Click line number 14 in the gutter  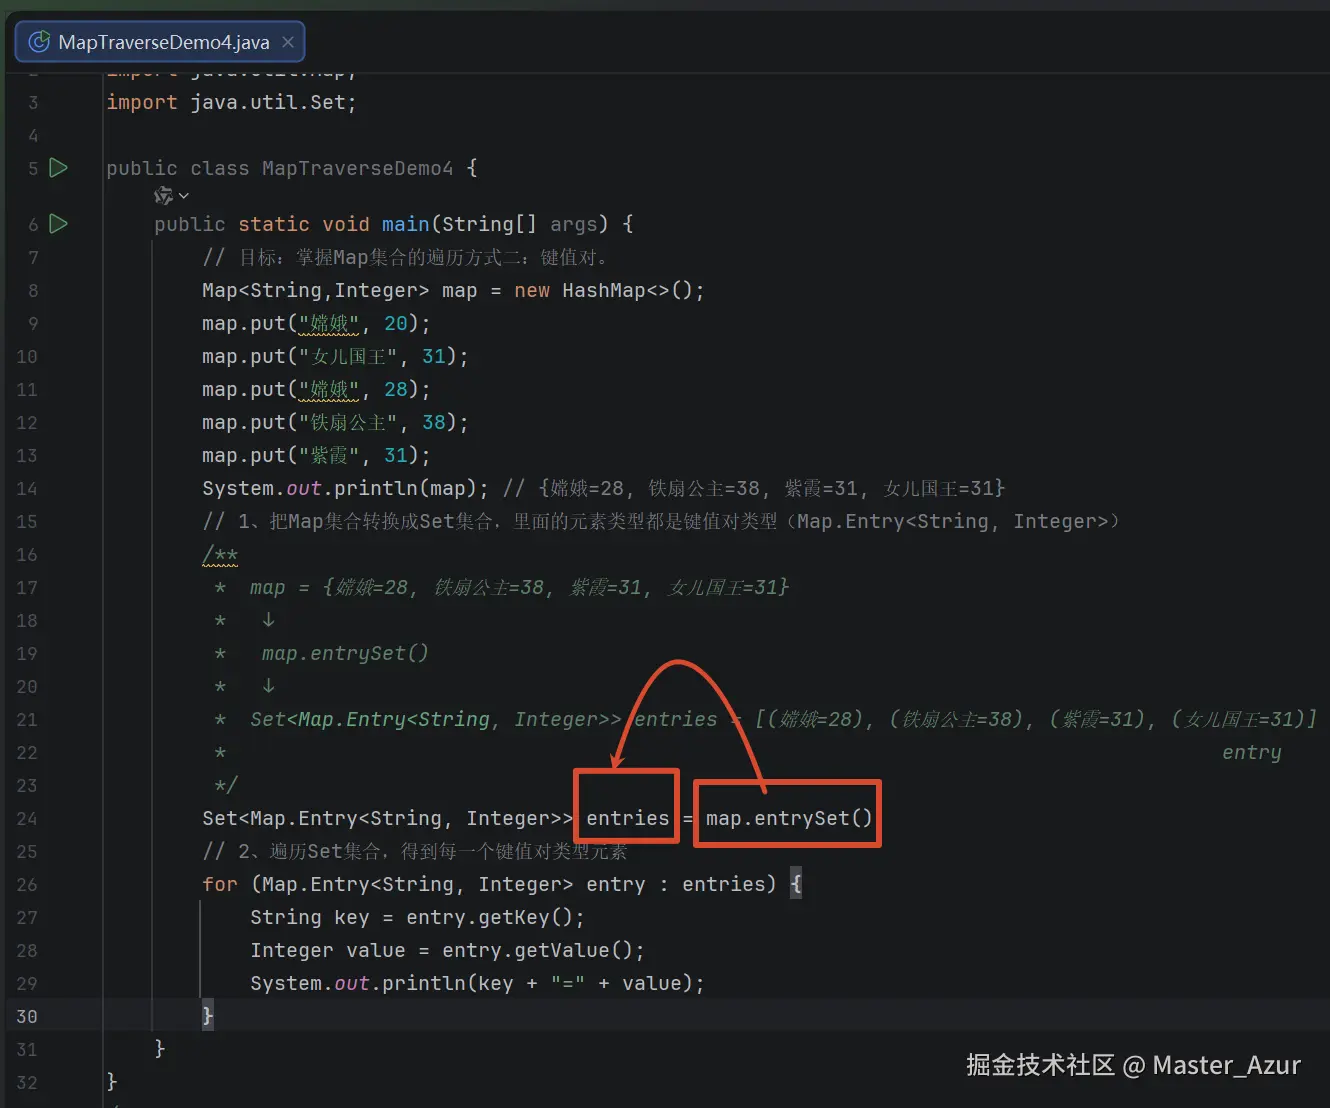click(x=27, y=488)
